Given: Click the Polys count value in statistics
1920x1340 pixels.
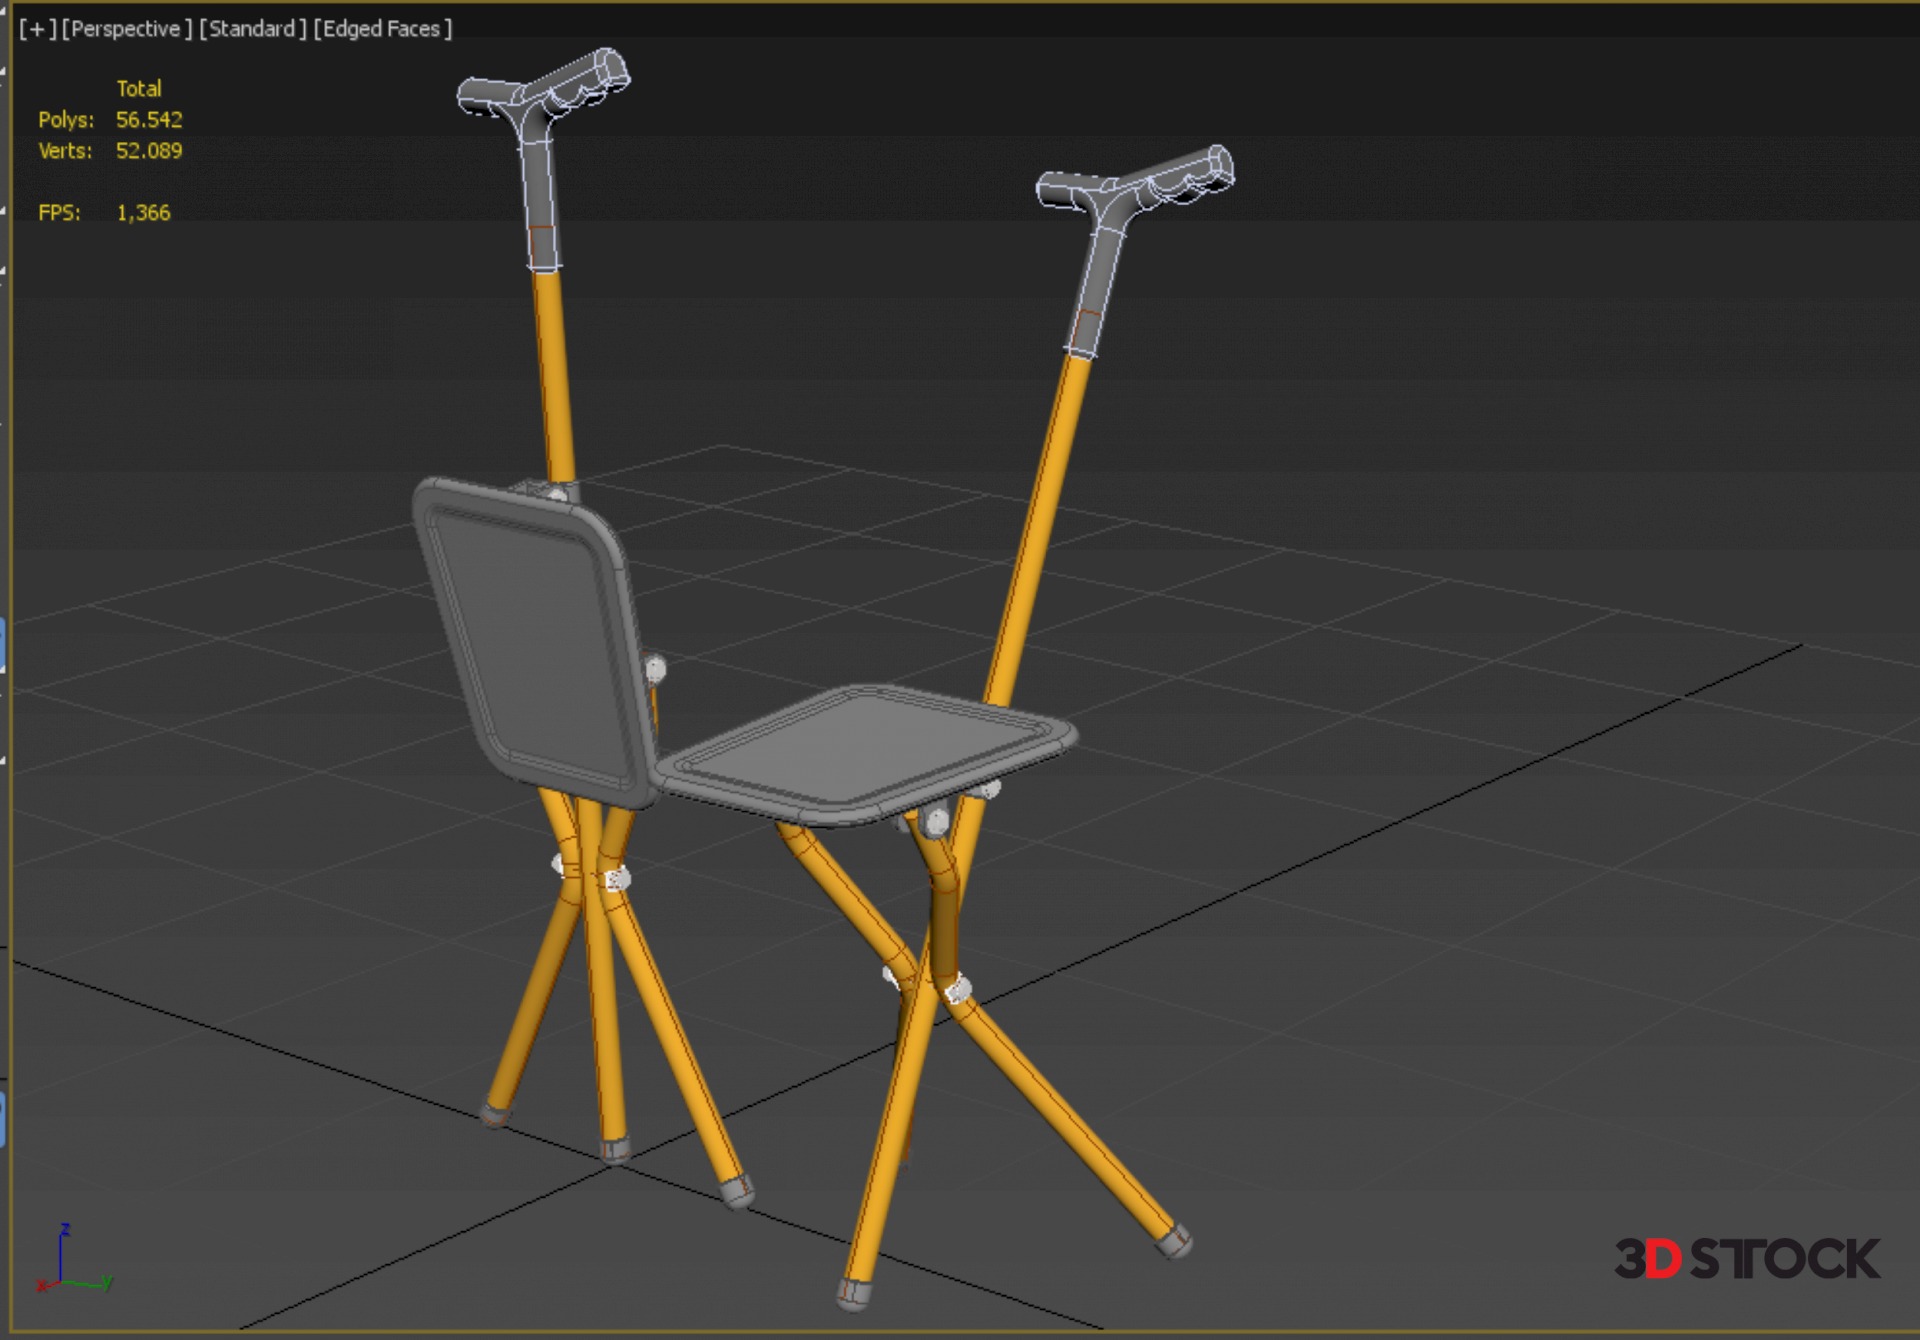Looking at the screenshot, I should tap(149, 120).
